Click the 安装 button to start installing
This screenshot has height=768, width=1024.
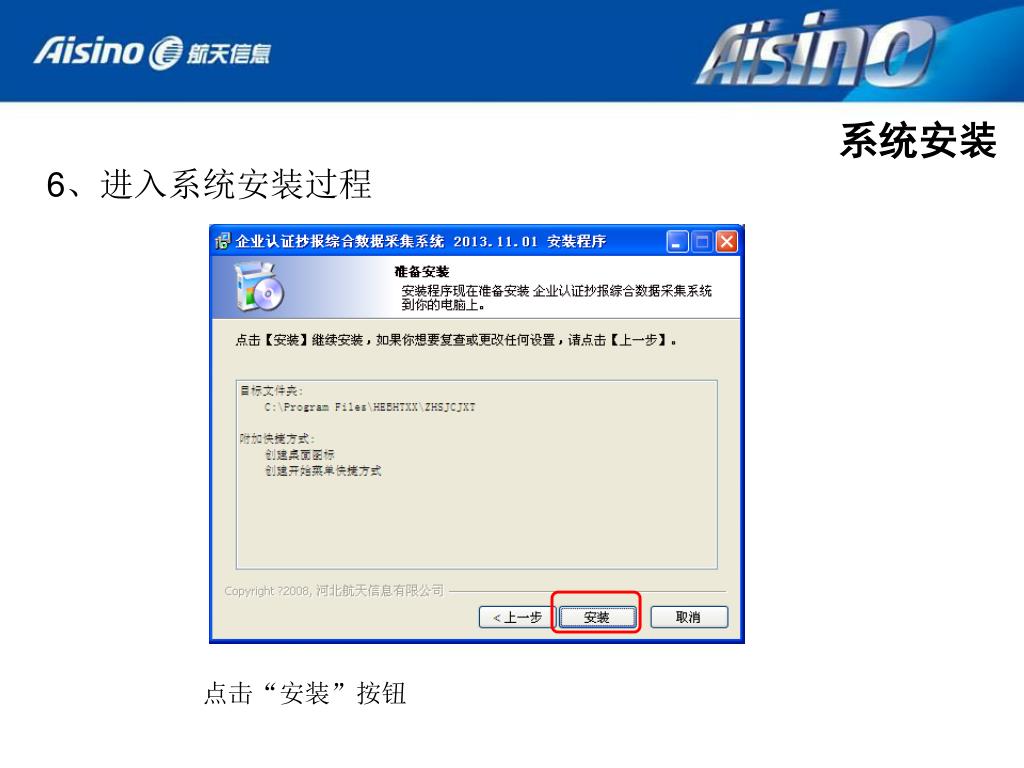(x=597, y=617)
